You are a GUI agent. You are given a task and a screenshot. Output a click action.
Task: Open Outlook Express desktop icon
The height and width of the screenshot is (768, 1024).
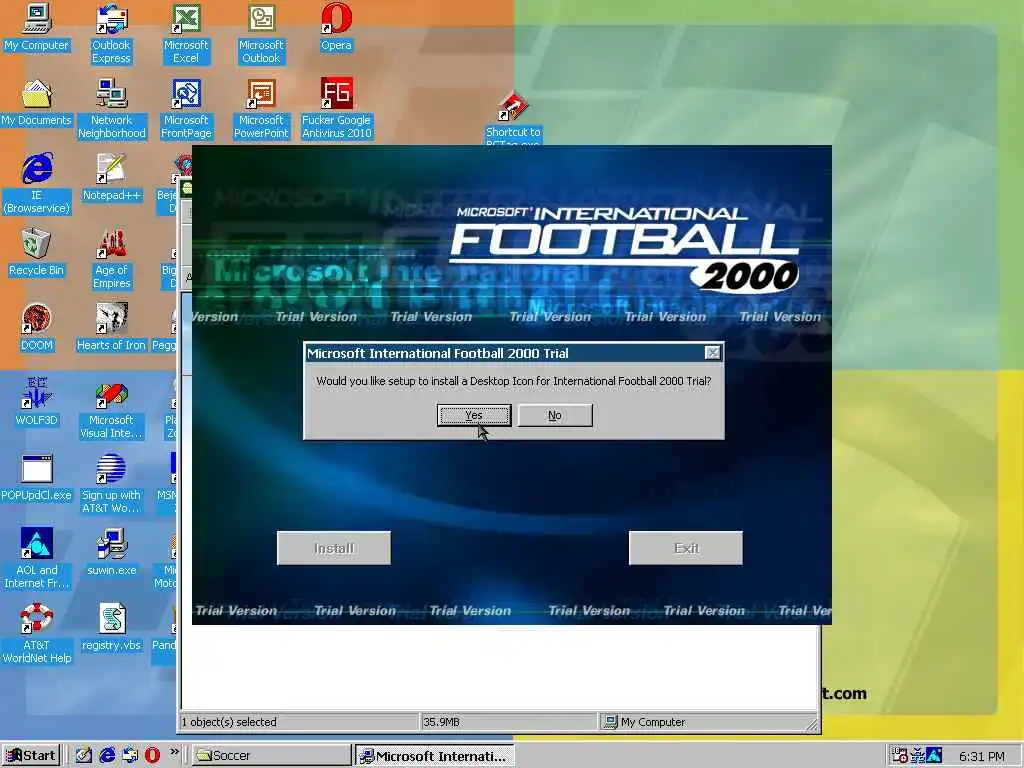click(x=111, y=33)
